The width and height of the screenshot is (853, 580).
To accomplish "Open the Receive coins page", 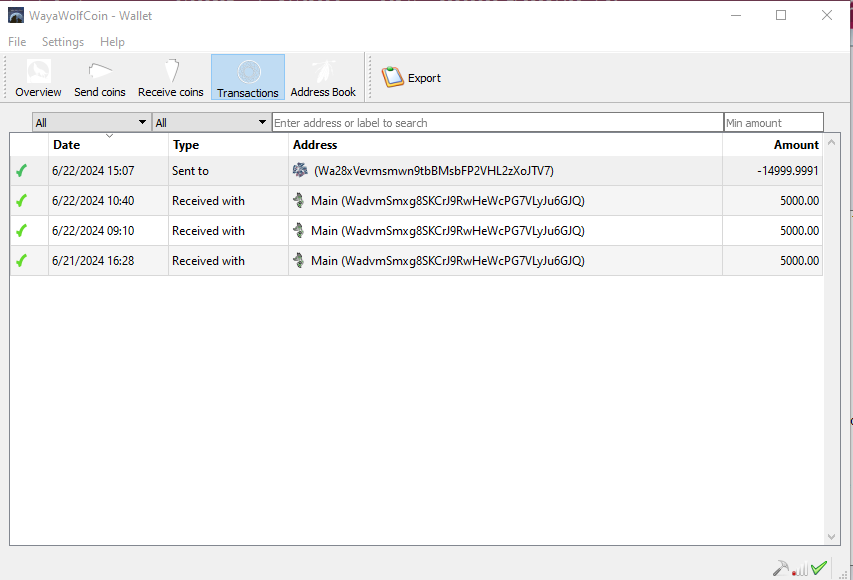I will pos(171,78).
